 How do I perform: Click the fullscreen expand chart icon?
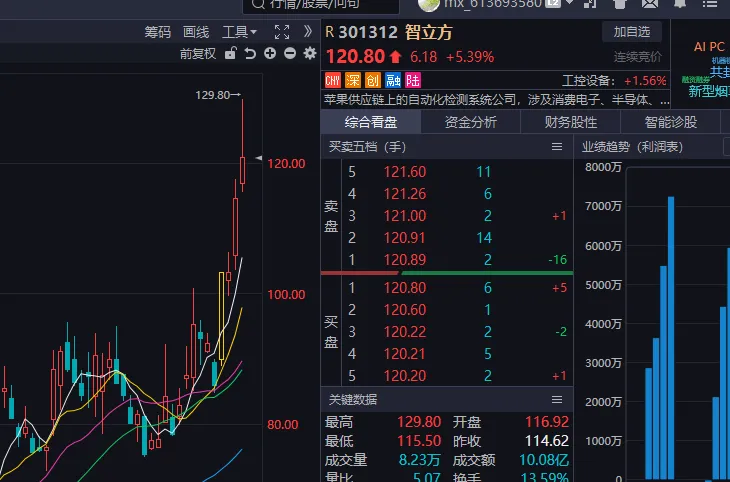282,32
